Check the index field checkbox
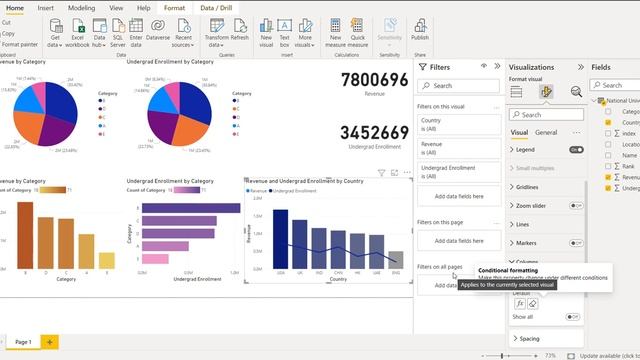 click(x=608, y=133)
